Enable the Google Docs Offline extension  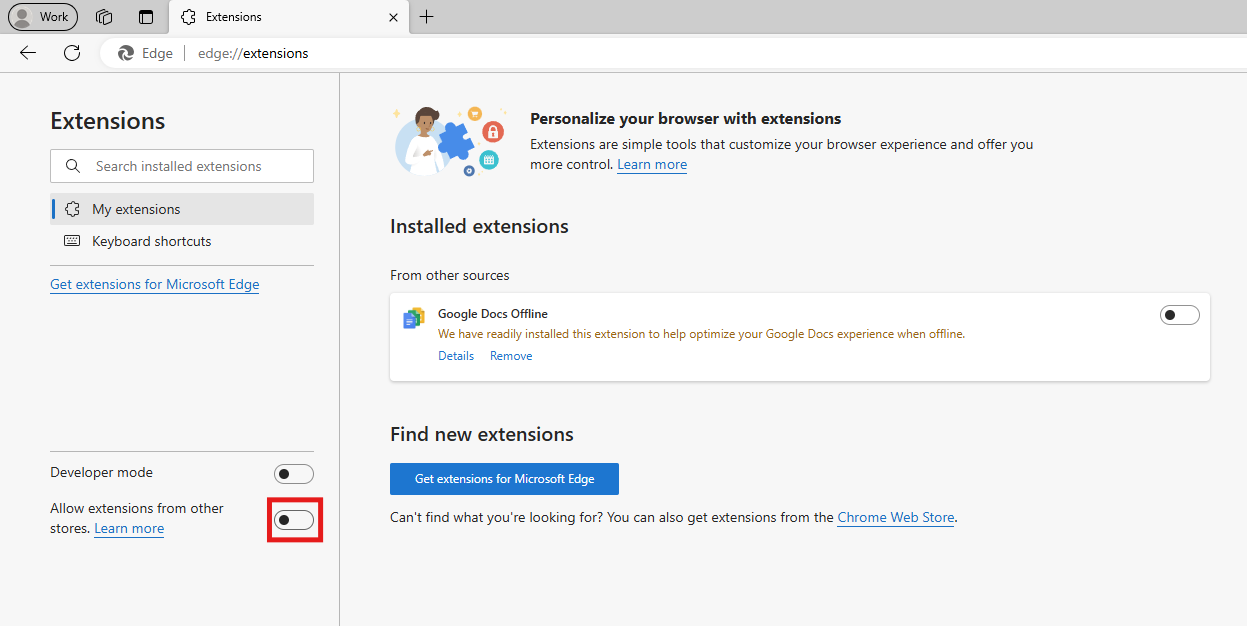pos(1179,315)
